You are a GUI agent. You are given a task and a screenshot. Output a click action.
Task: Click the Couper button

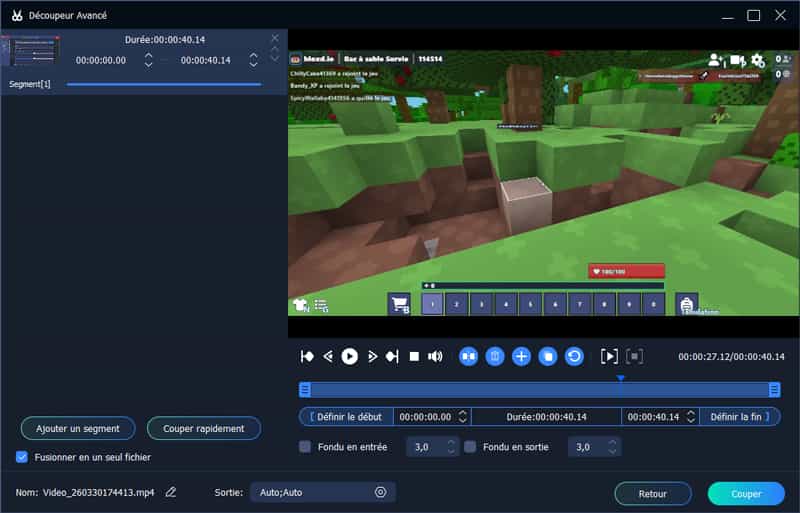tap(746, 494)
